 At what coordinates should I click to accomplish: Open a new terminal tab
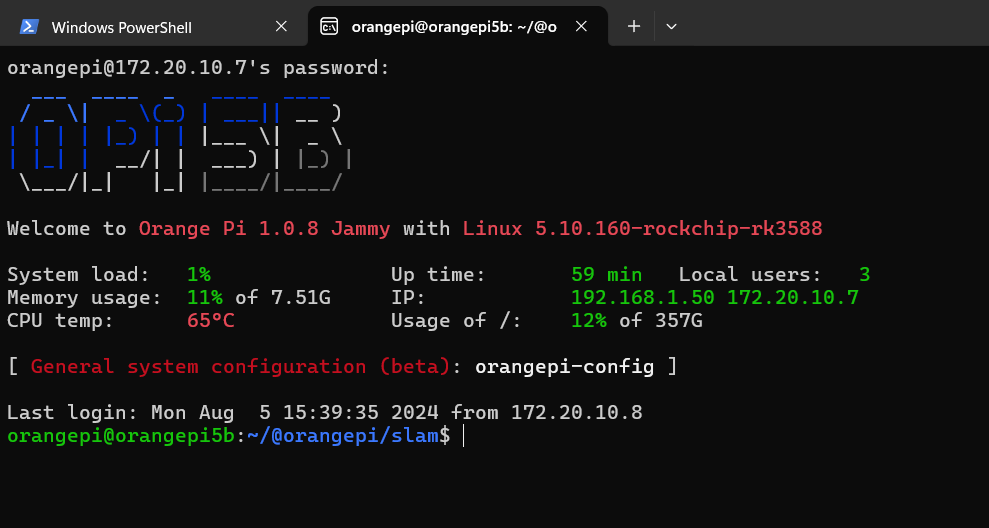634,26
